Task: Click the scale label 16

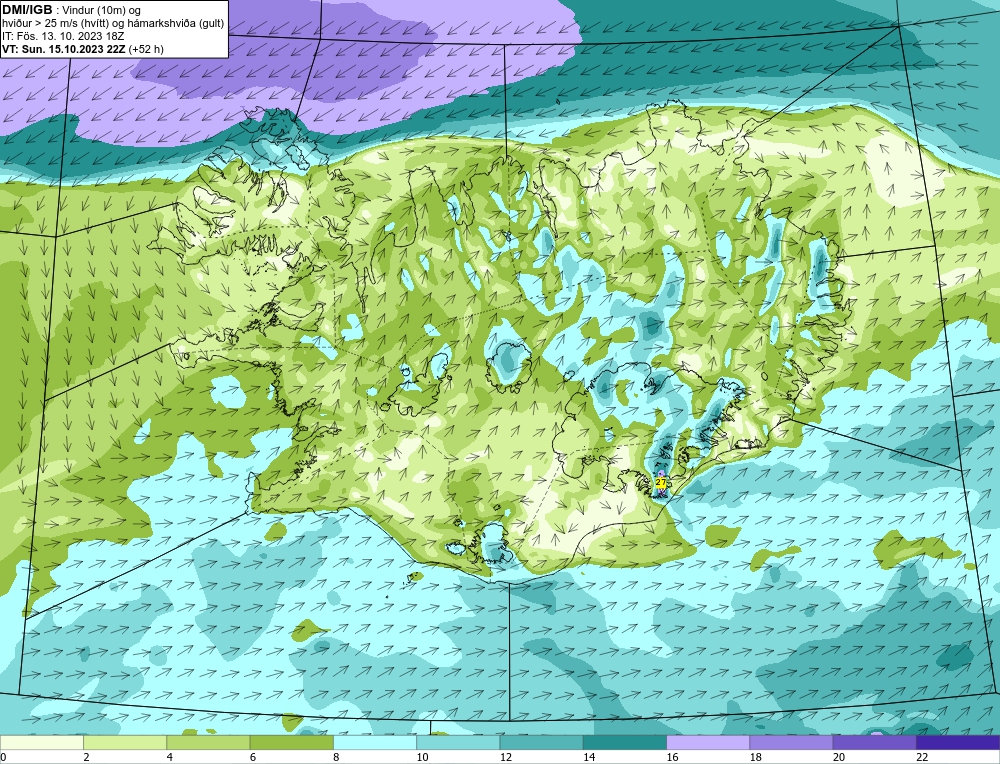Action: point(672,757)
